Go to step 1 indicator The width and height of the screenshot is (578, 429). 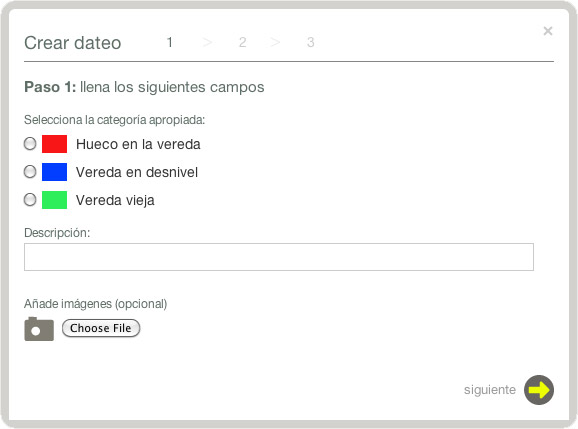[170, 42]
